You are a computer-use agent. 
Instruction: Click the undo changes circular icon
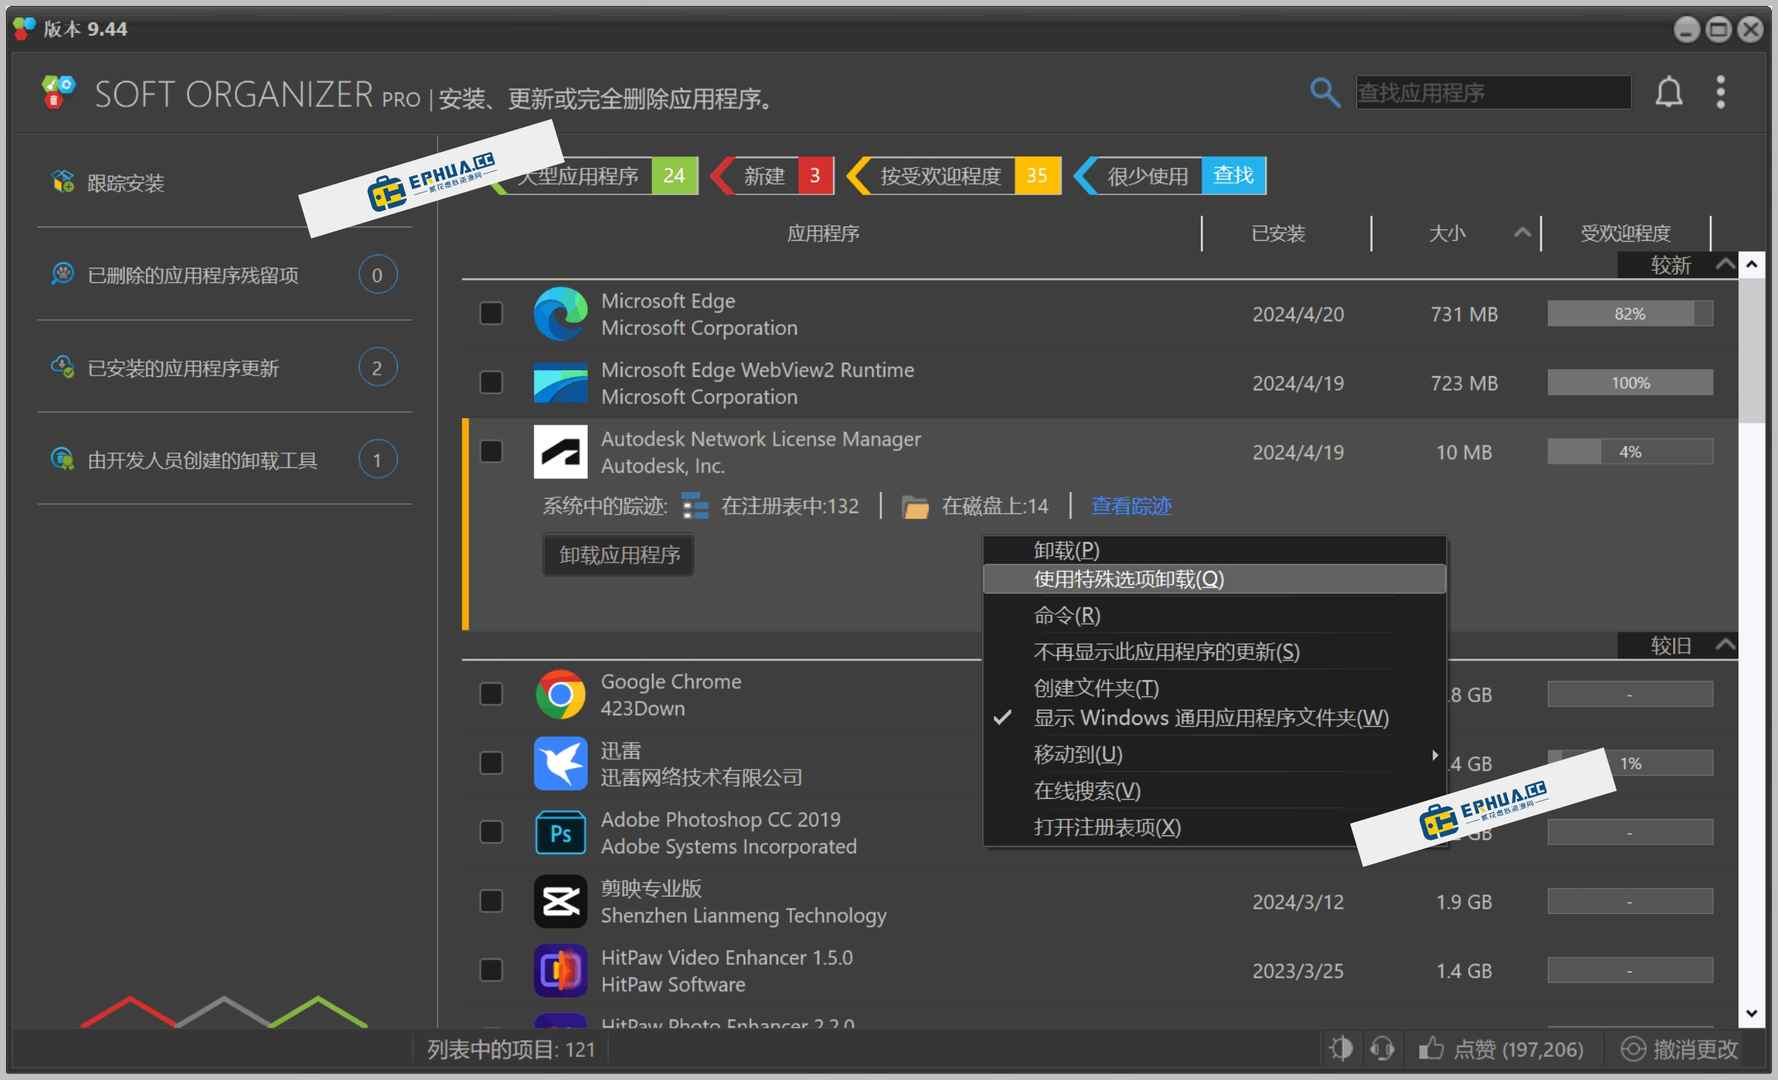pos(1632,1048)
